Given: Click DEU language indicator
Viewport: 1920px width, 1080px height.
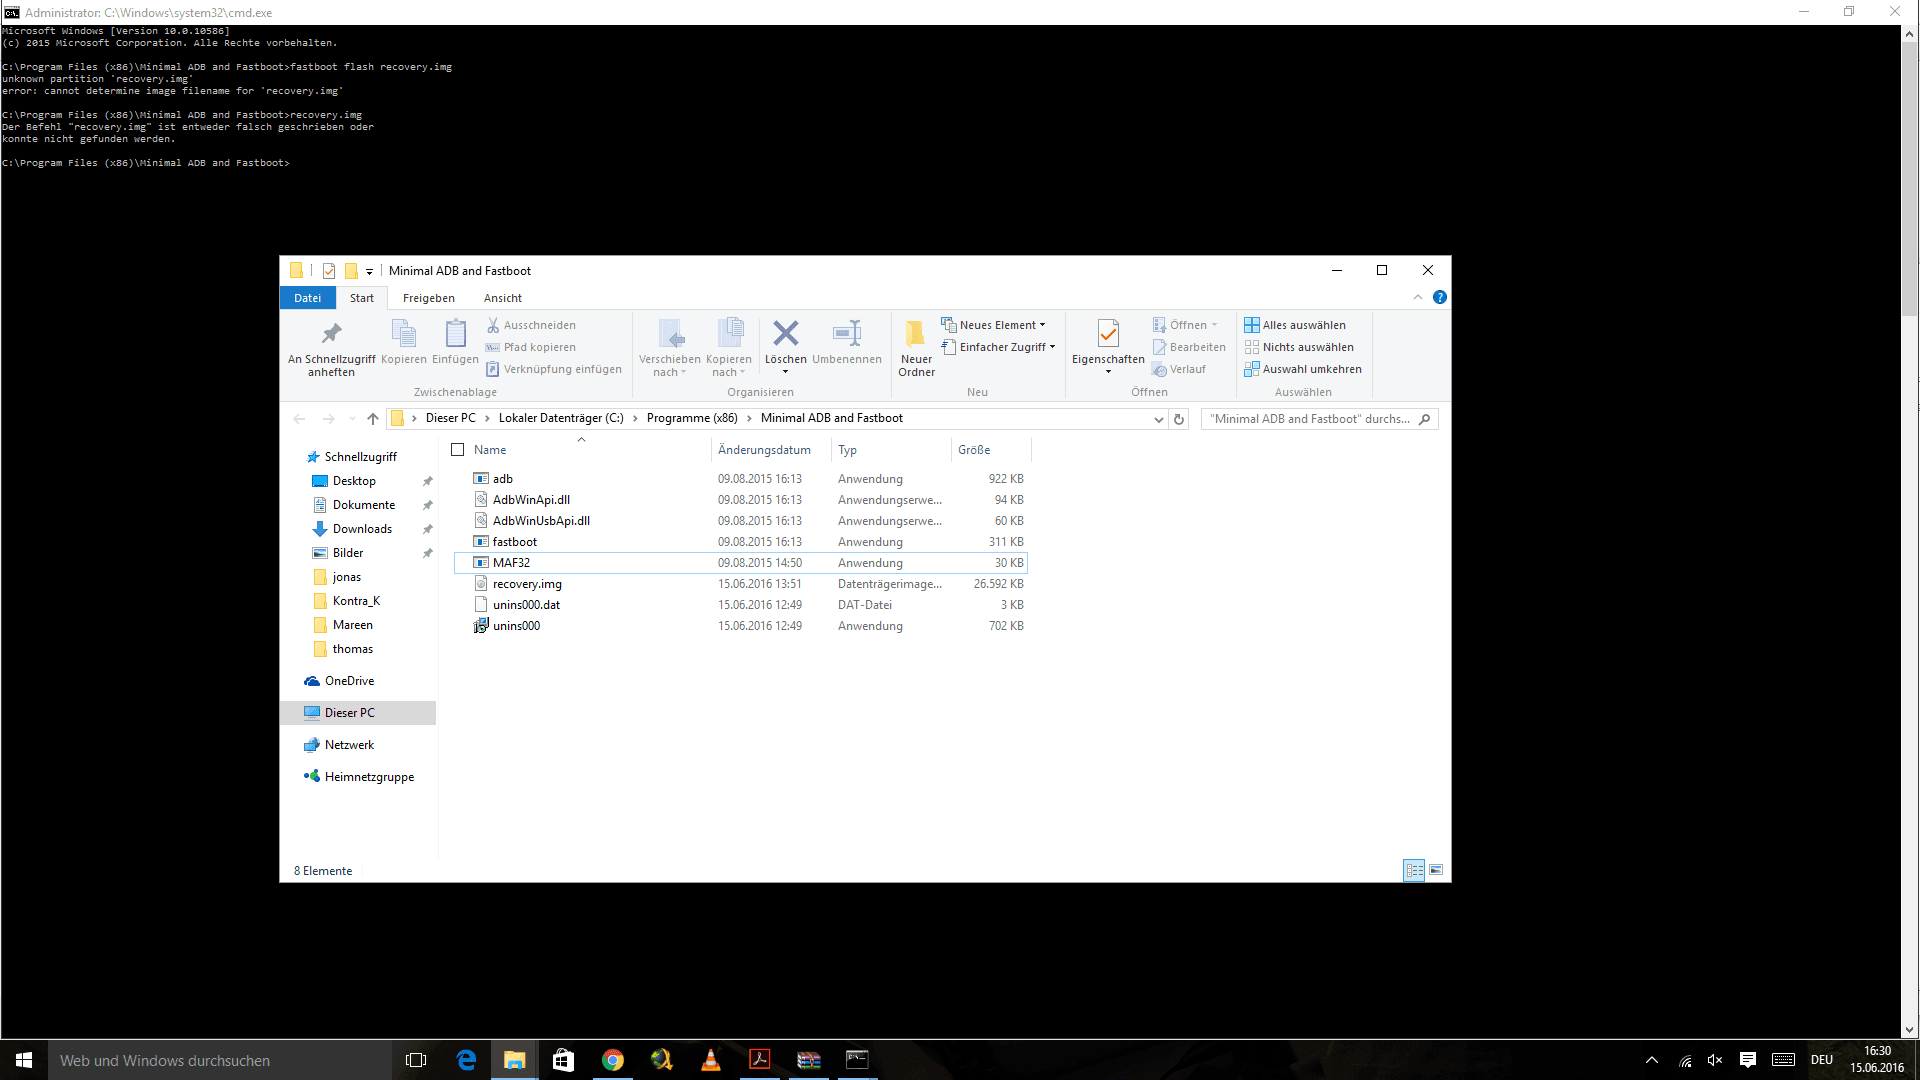Looking at the screenshot, I should [x=1822, y=1060].
